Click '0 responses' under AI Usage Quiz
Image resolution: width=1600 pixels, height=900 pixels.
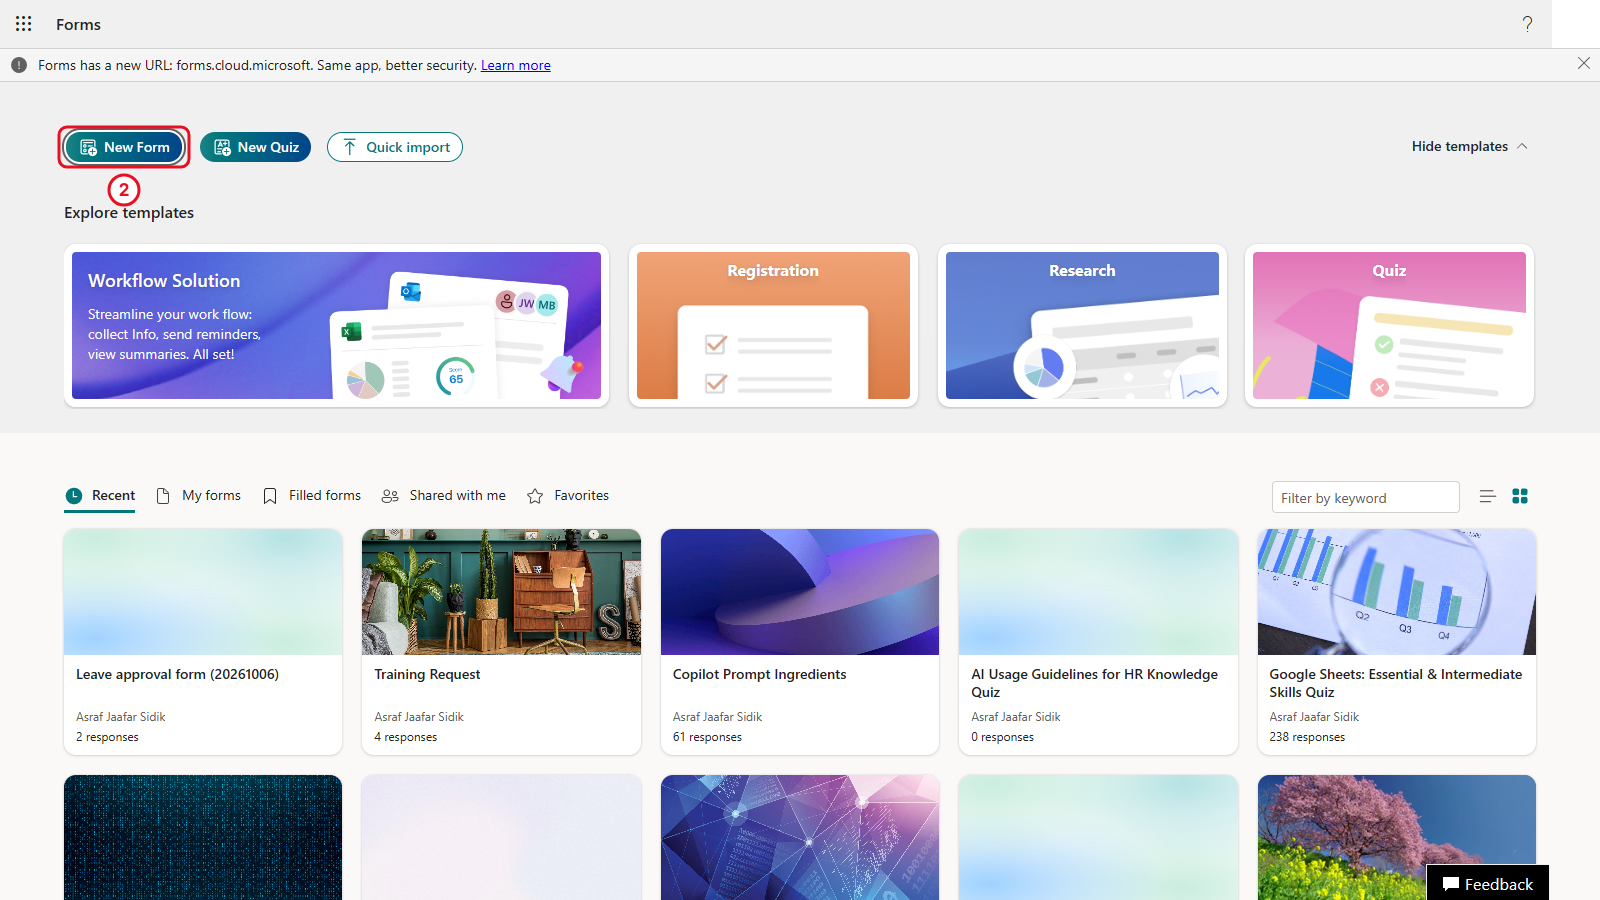click(1002, 737)
